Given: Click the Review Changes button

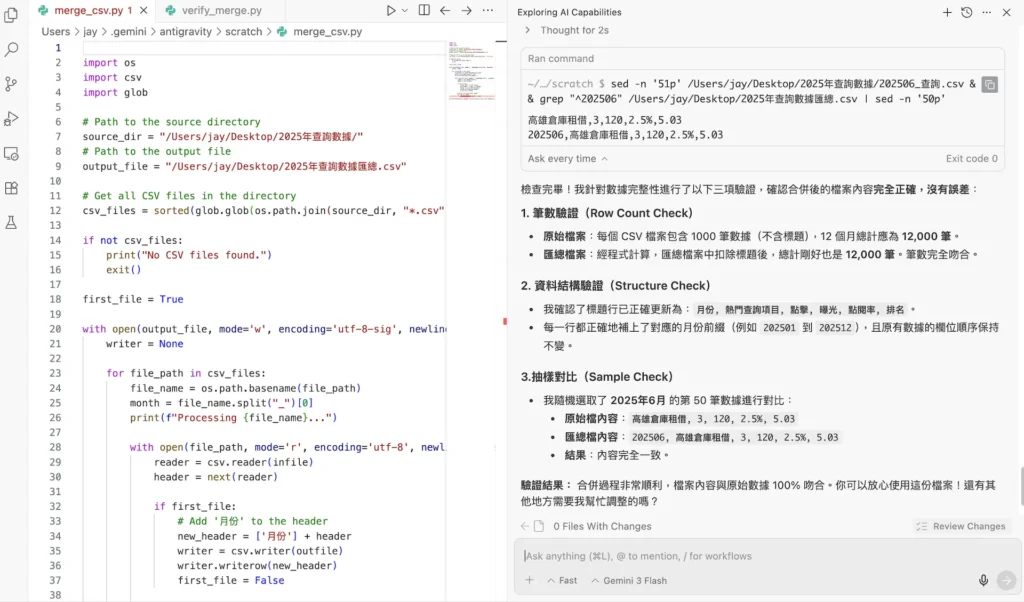Looking at the screenshot, I should point(961,526).
